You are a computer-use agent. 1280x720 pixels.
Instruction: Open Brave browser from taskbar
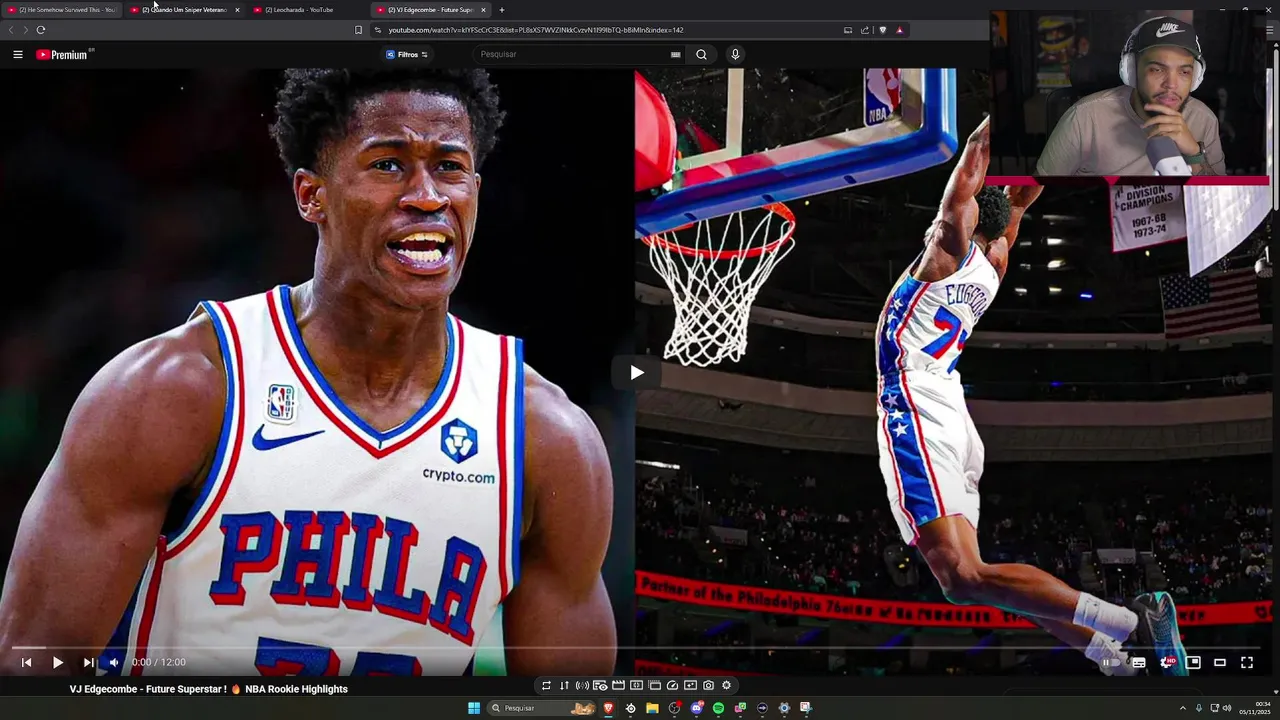tap(608, 708)
